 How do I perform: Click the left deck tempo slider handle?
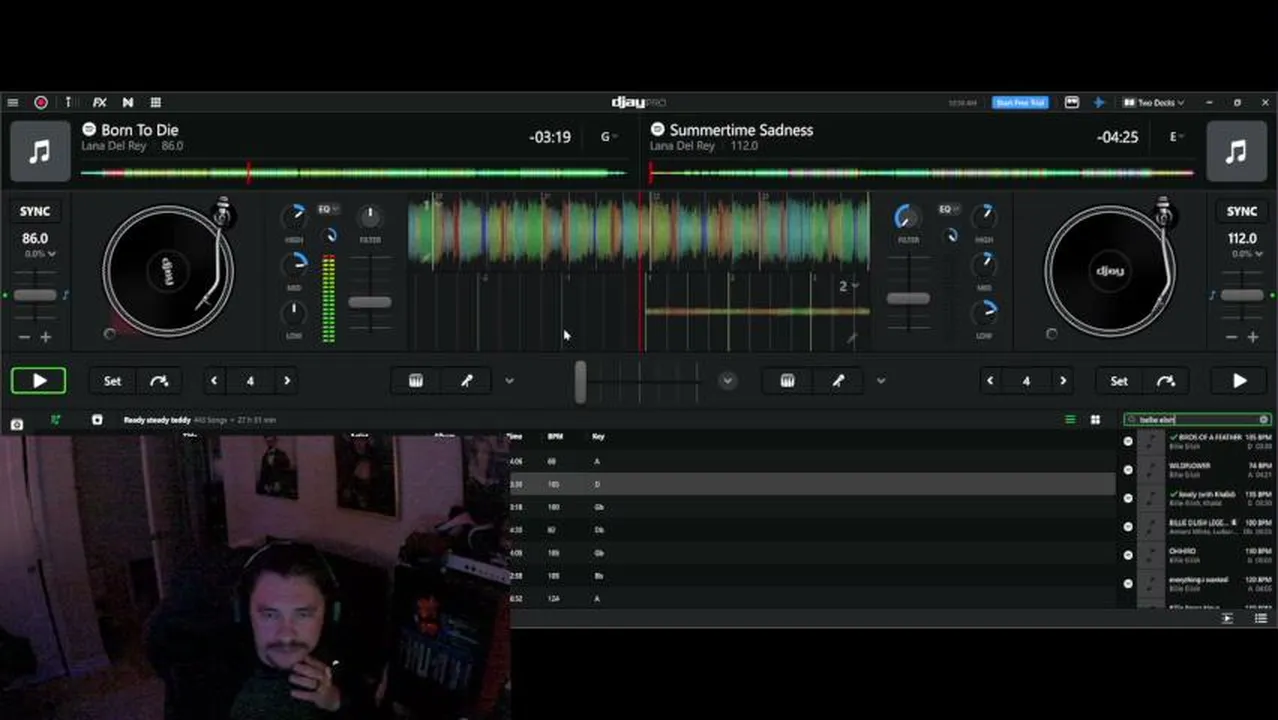click(x=35, y=295)
